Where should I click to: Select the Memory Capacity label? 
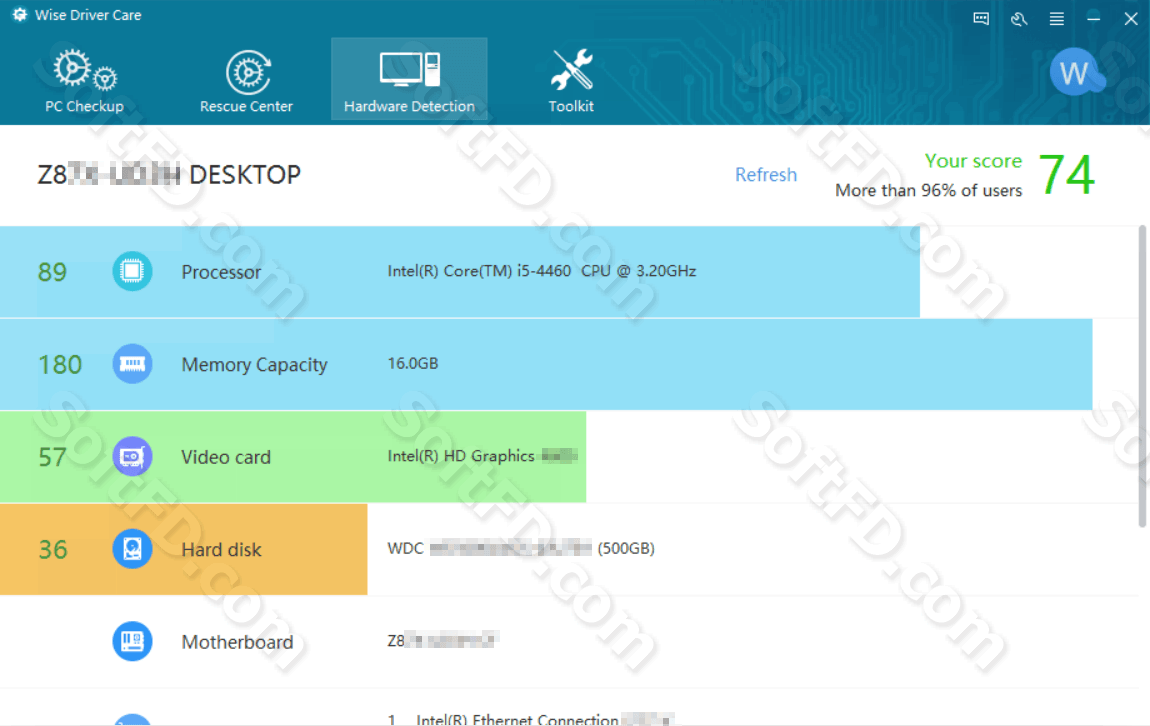tap(254, 364)
